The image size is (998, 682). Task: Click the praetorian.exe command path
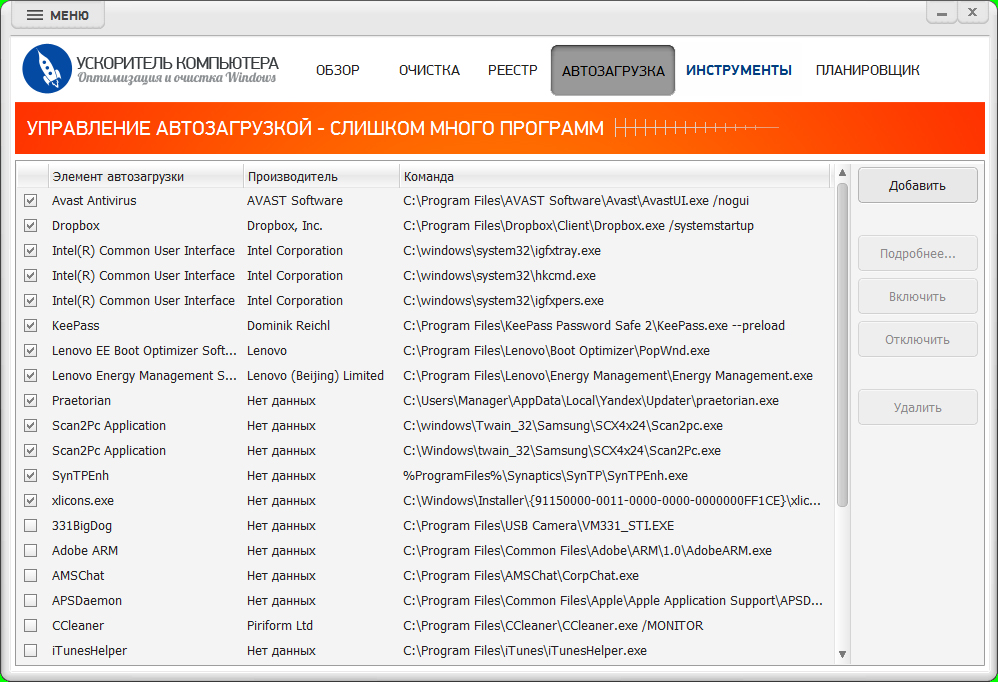click(x=591, y=400)
